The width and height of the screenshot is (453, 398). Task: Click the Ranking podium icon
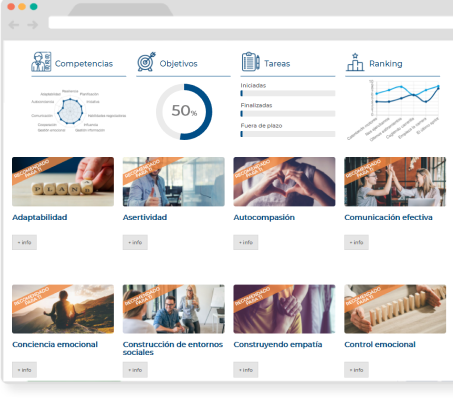pyautogui.click(x=355, y=62)
